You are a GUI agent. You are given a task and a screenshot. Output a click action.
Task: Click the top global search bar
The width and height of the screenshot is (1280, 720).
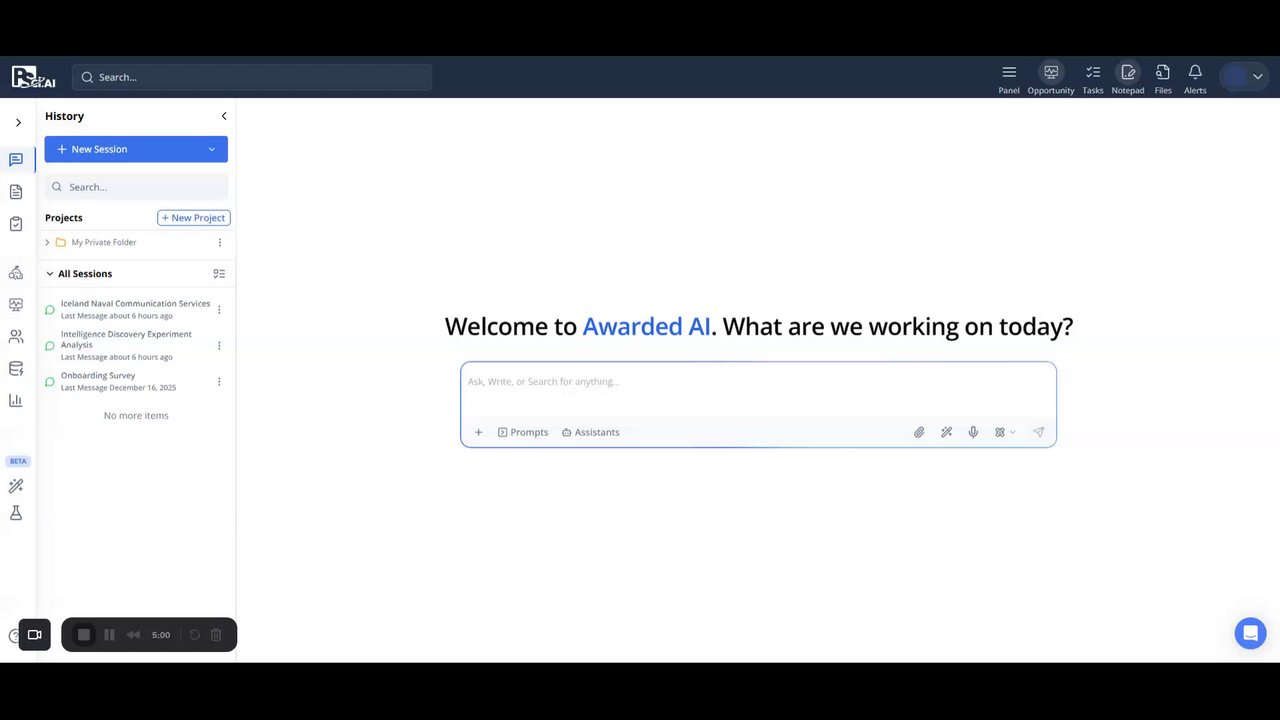pos(252,77)
